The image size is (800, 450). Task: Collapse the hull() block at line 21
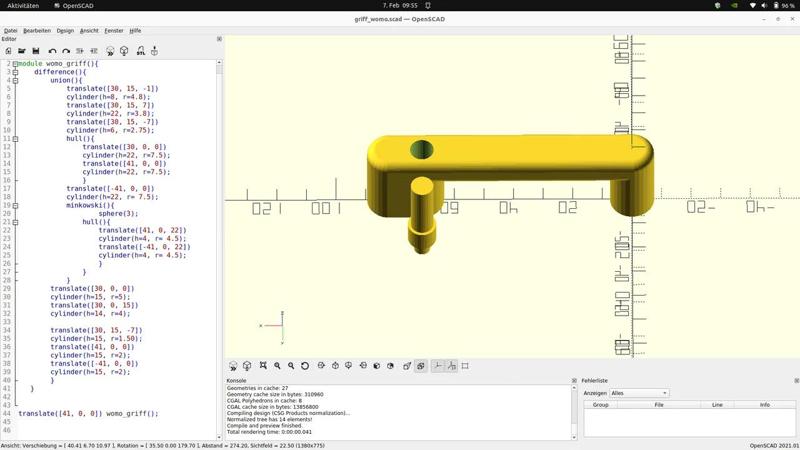(15, 222)
